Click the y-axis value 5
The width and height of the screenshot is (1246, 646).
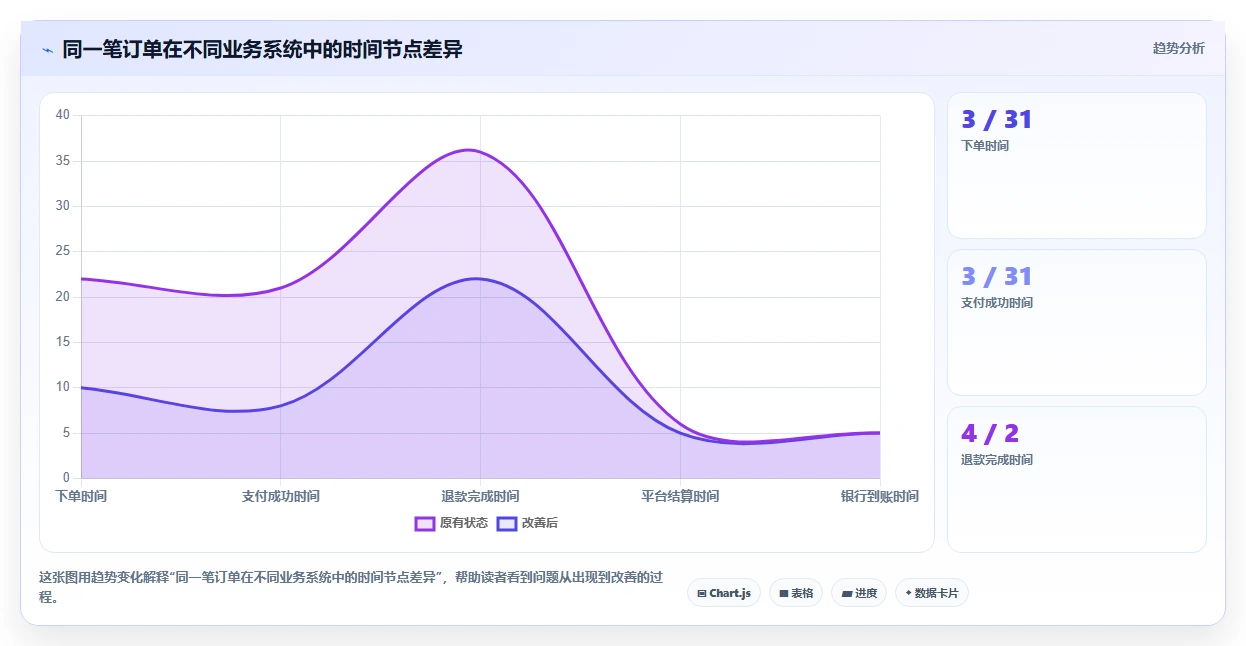pyautogui.click(x=66, y=433)
